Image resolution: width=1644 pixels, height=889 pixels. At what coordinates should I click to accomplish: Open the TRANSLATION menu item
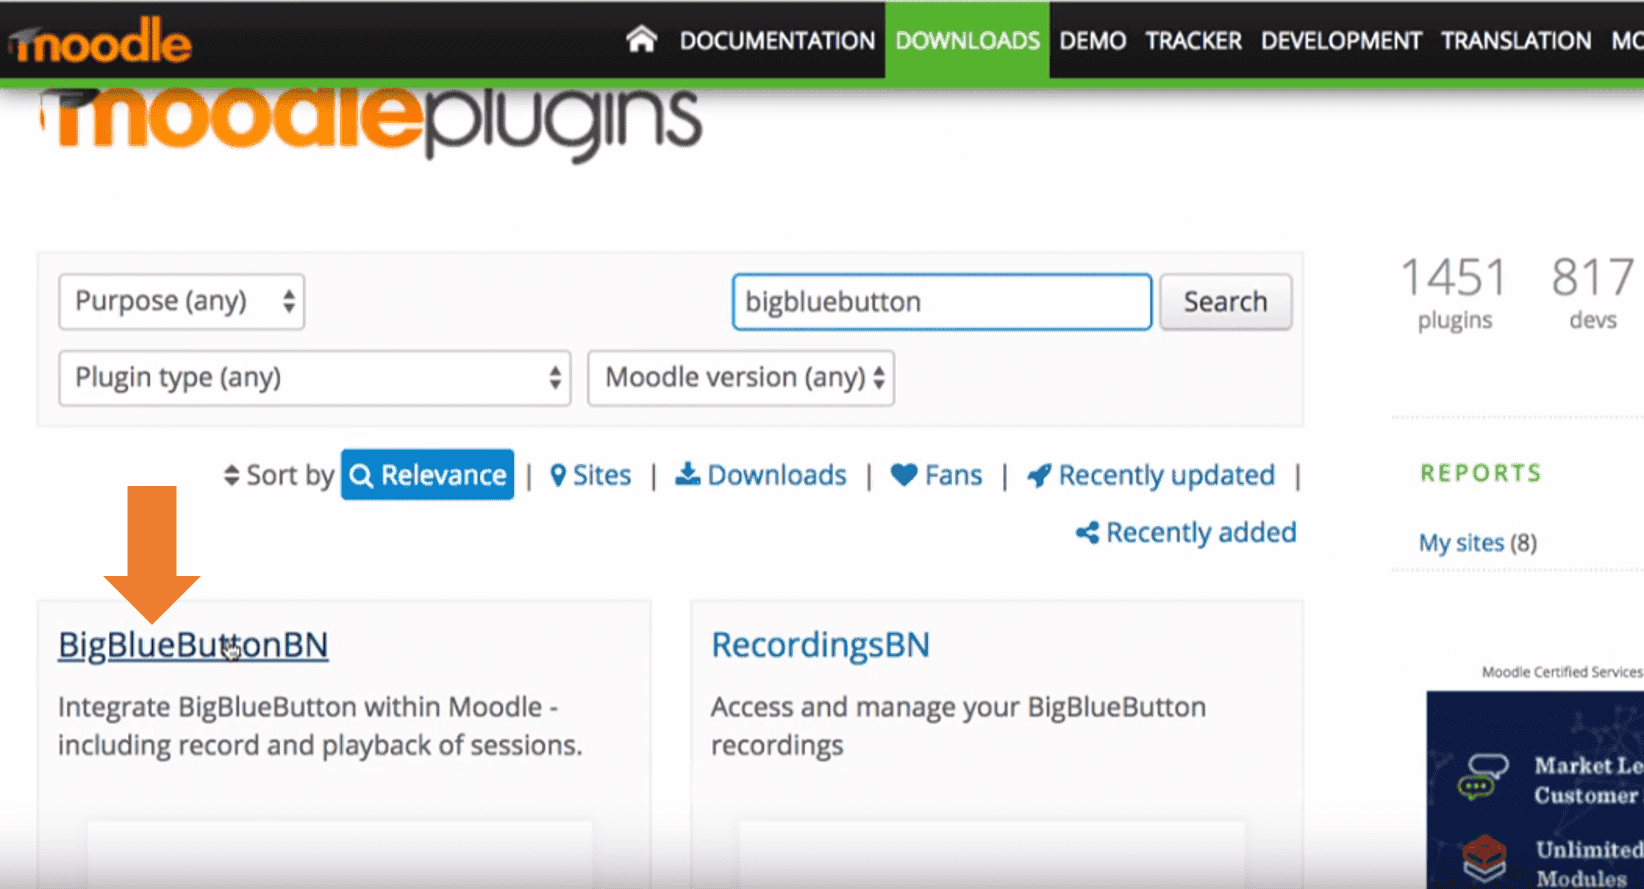click(x=1516, y=41)
